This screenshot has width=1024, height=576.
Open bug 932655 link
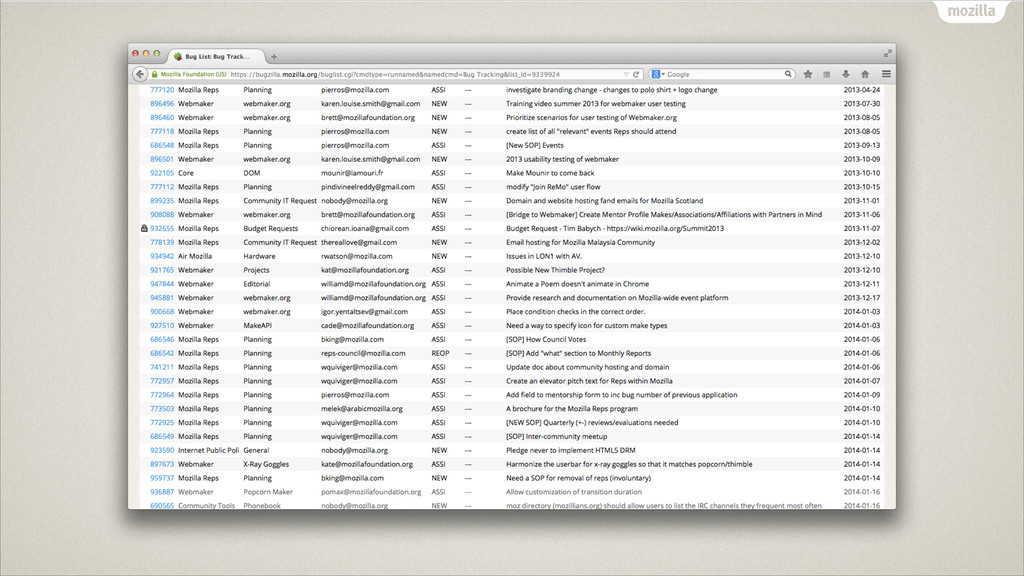(x=162, y=229)
